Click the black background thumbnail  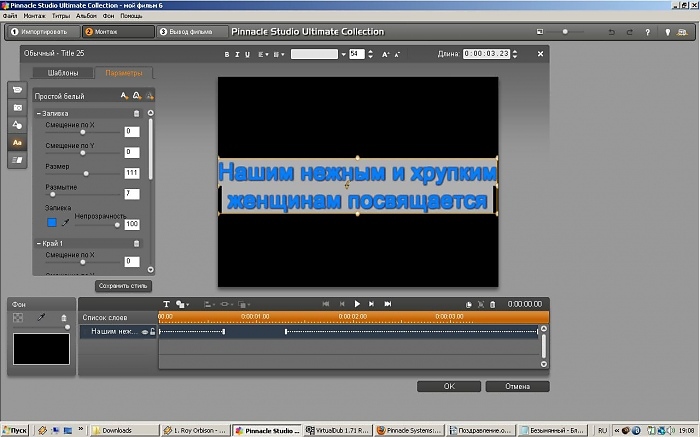pos(42,349)
